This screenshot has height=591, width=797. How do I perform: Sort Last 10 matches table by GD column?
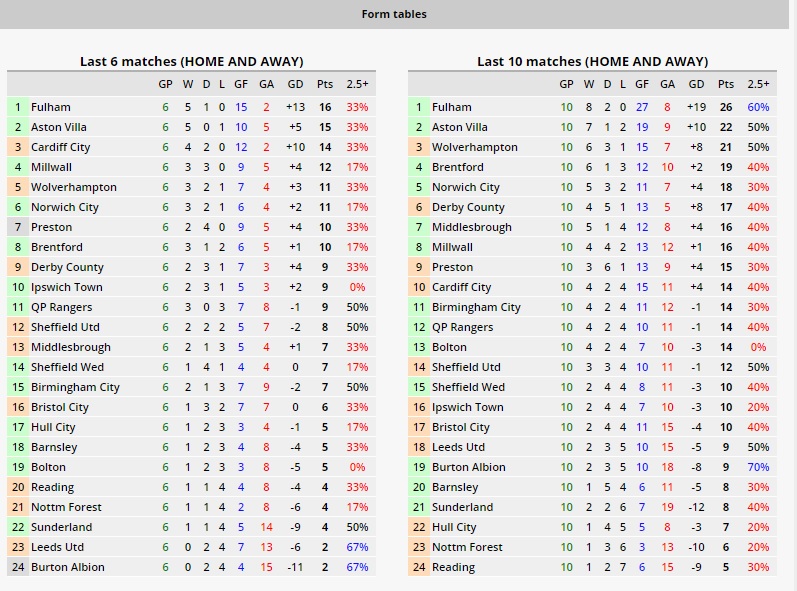pyautogui.click(x=696, y=84)
